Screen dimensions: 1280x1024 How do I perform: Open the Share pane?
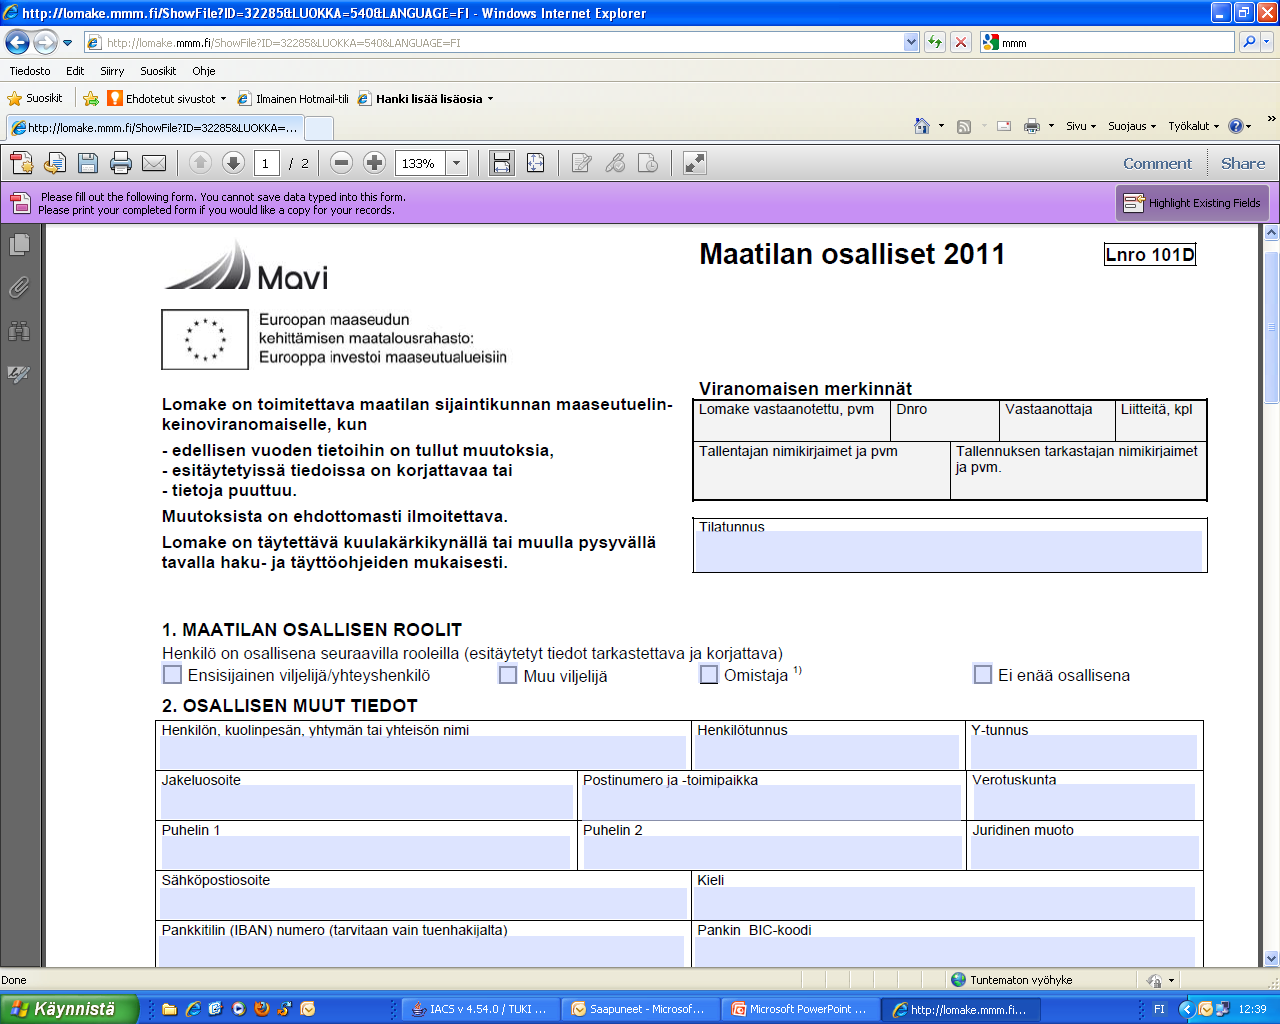1243,164
